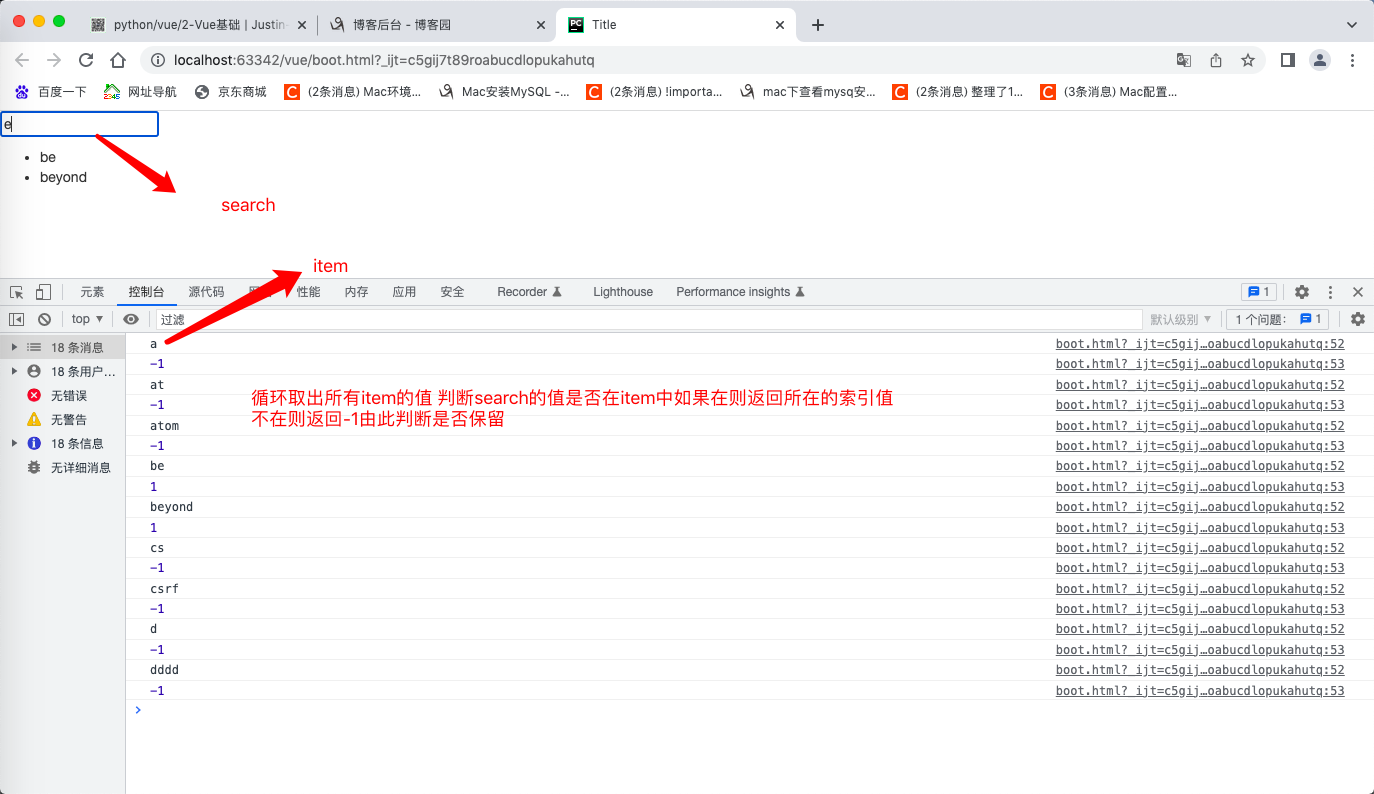This screenshot has width=1374, height=794.
Task: Switch to the python/vue/2-Vue基础 browser tab
Action: point(200,25)
